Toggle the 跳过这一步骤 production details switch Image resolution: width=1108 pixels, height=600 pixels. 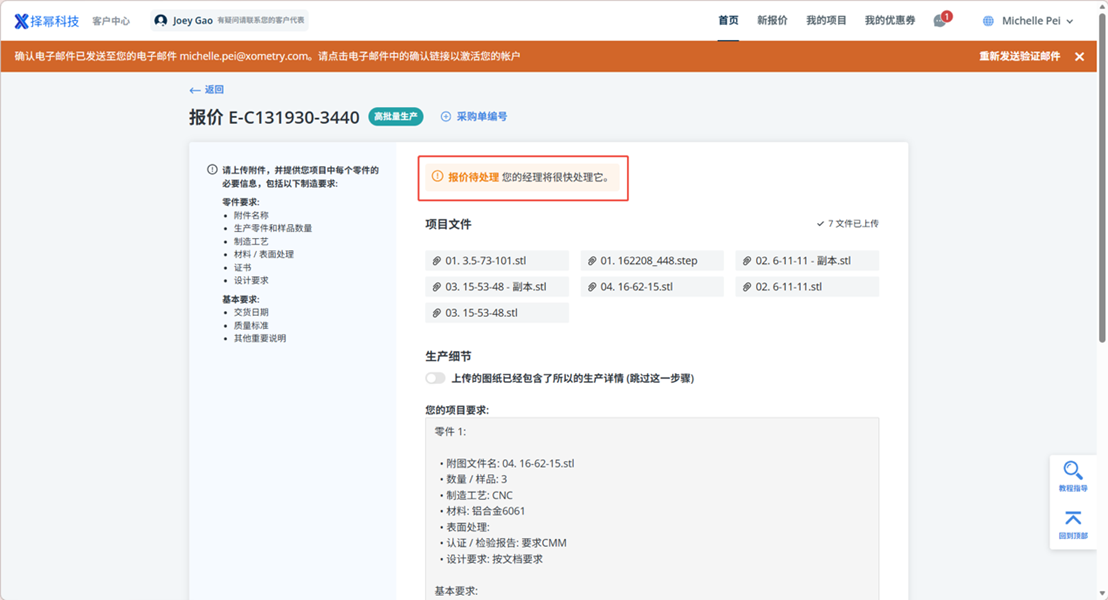pyautogui.click(x=435, y=378)
